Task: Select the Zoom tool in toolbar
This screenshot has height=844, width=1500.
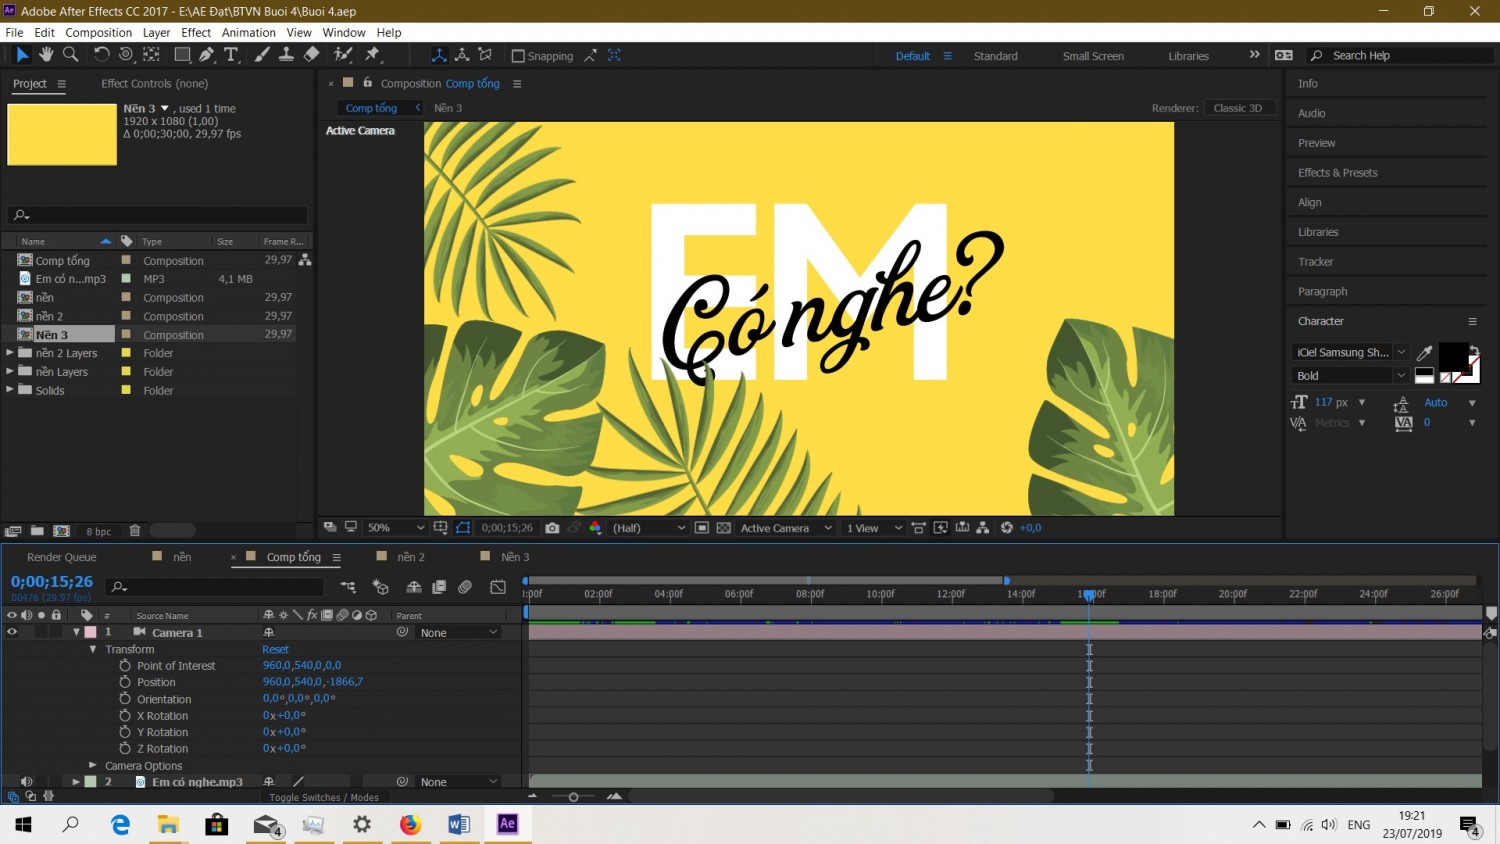Action: click(71, 55)
